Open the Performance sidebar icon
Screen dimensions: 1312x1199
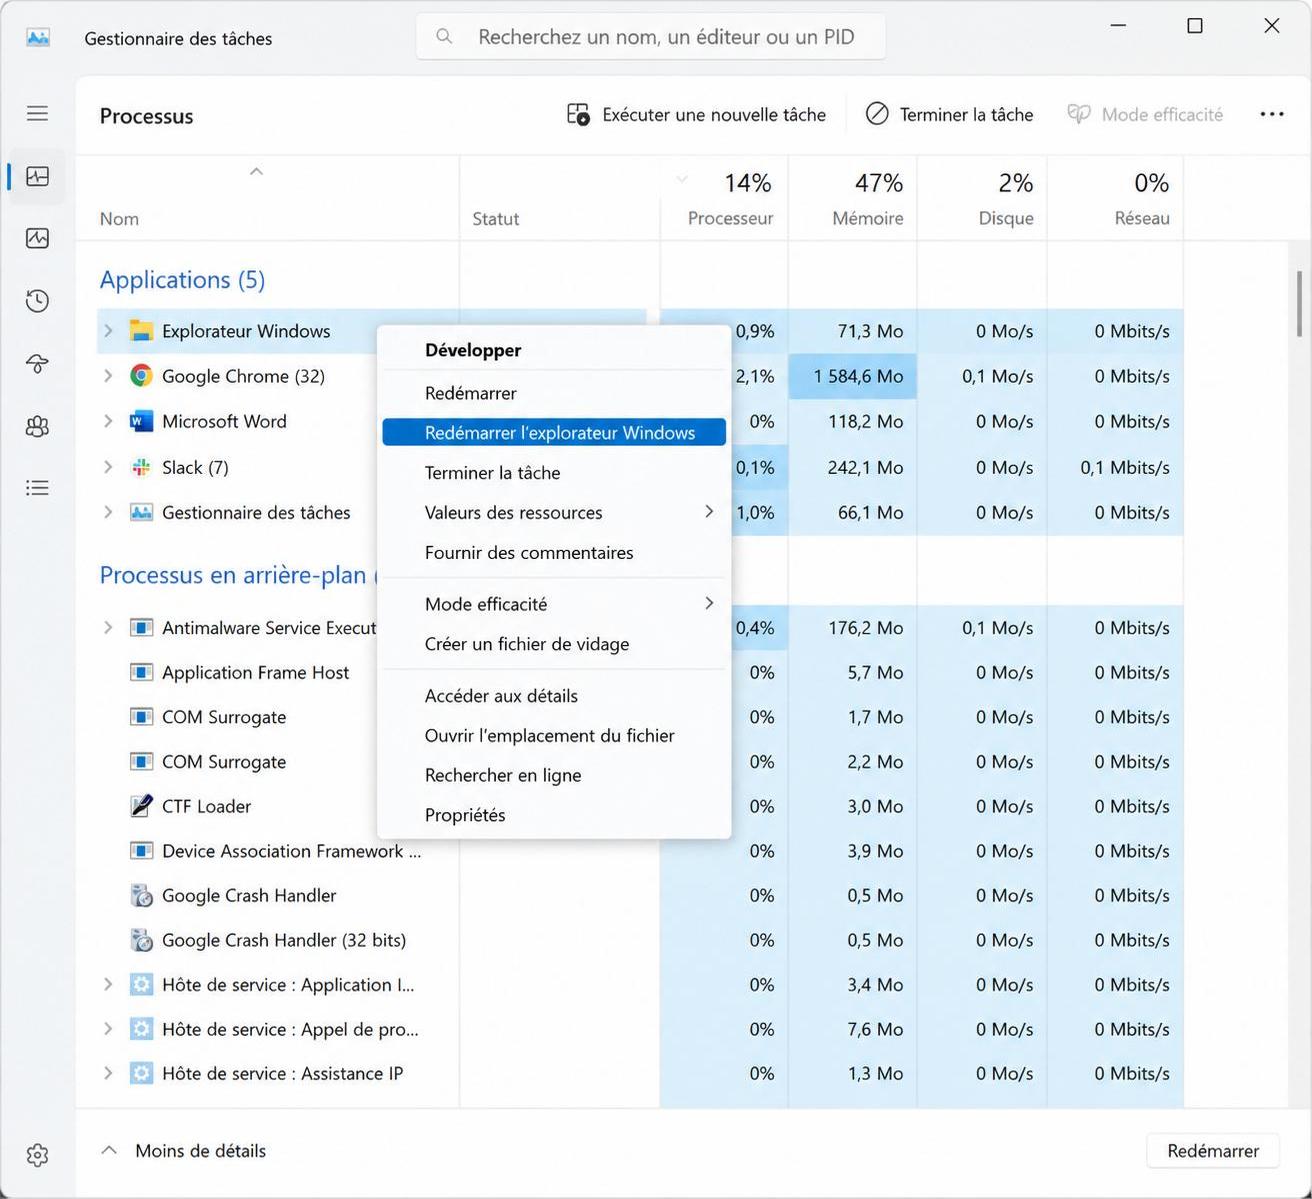point(37,238)
